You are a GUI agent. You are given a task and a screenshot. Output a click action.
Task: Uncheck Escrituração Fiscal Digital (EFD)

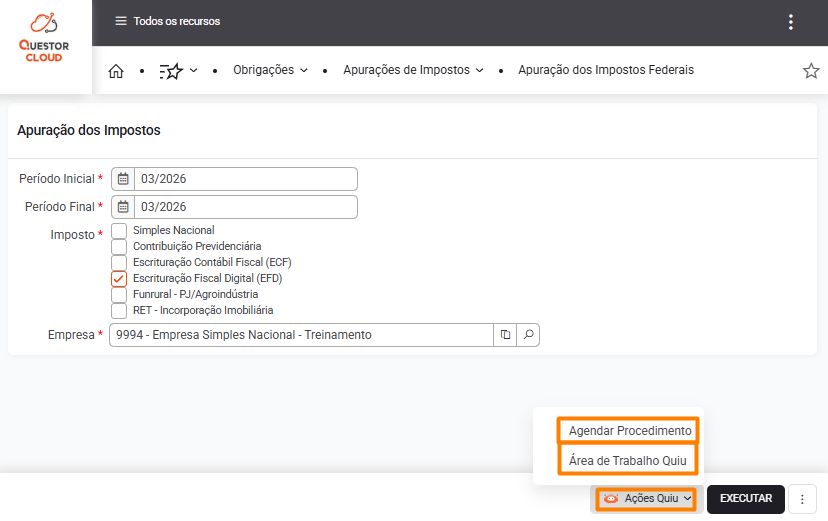click(x=119, y=279)
